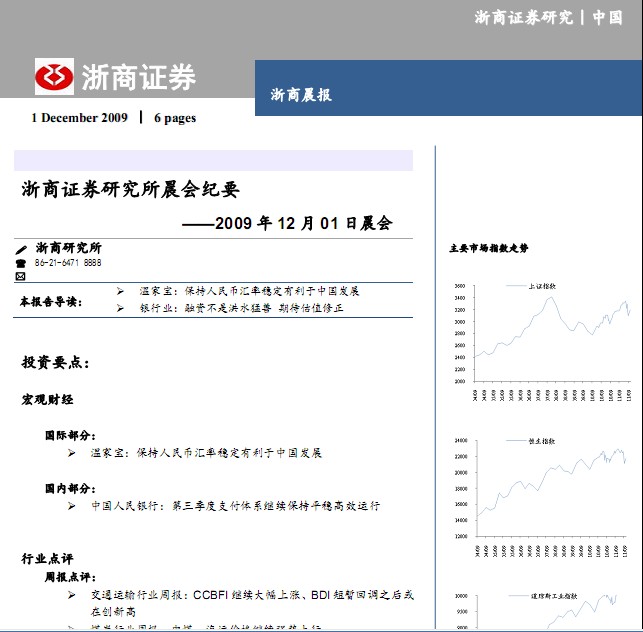The image size is (643, 632).
Task: Click the phone number 86-21-6471 8888
Action: pos(68,263)
